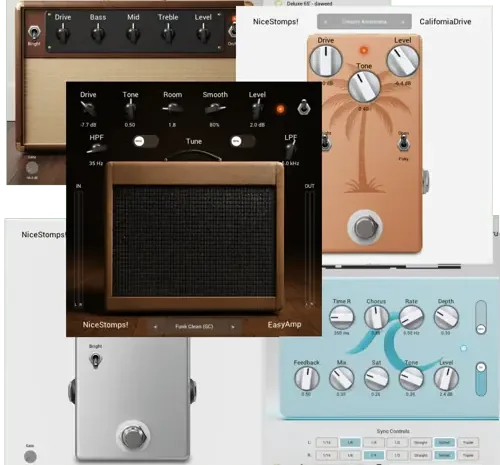Click the Bass knob on the amp head
This screenshot has height=465, width=500.
pos(98,35)
